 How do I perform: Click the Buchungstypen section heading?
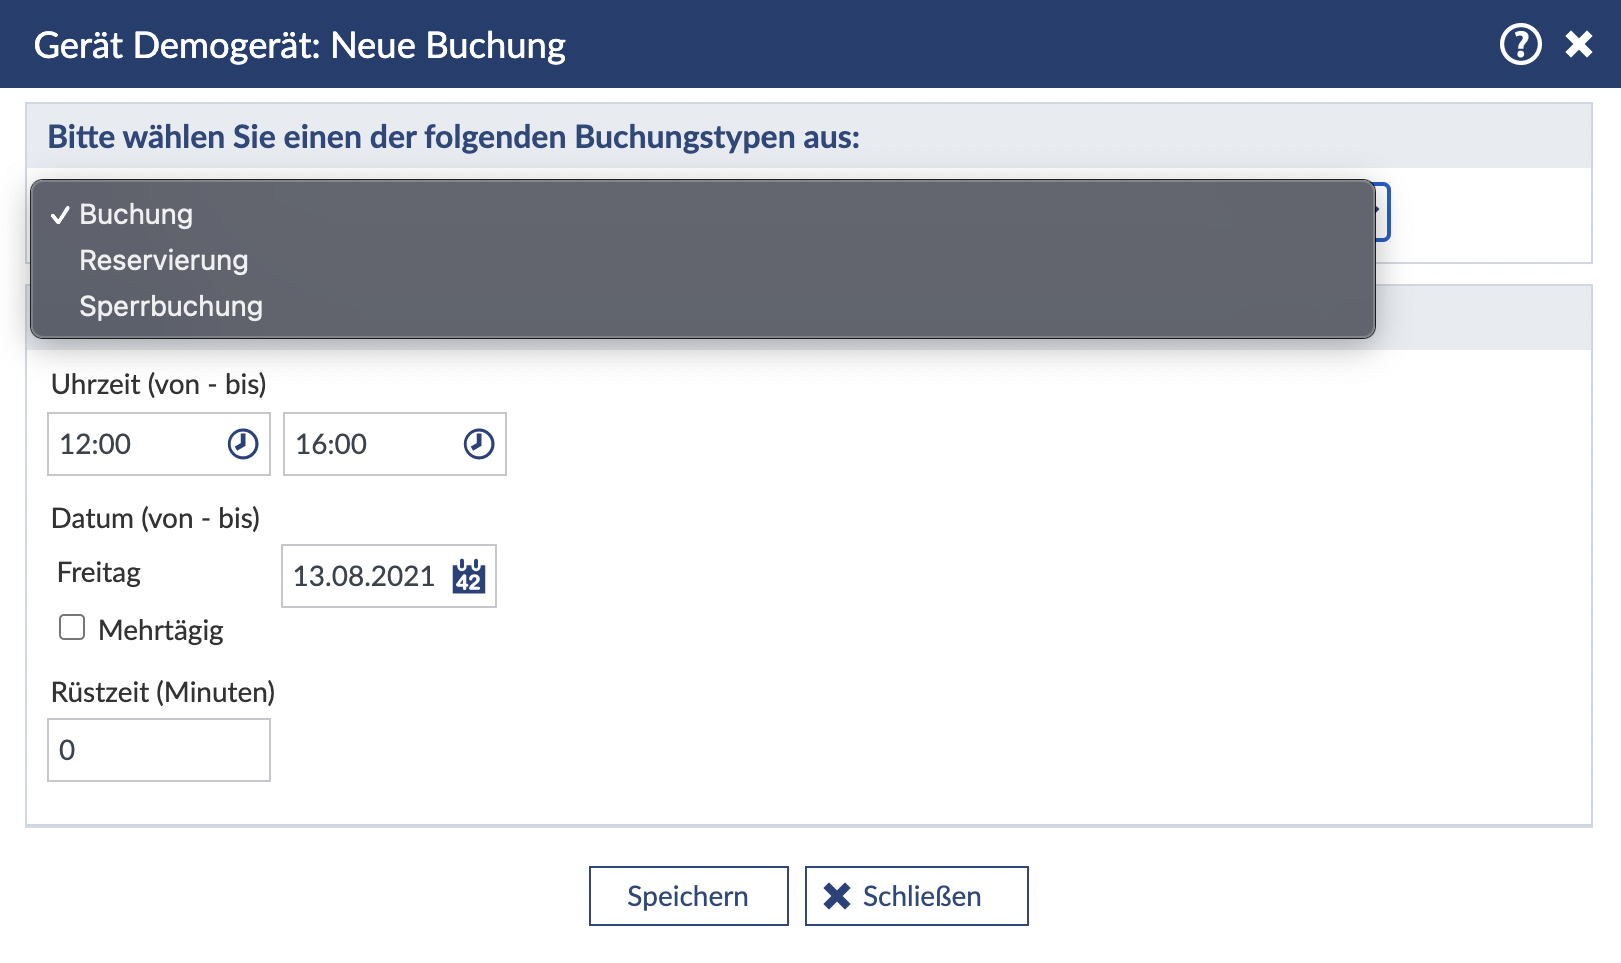(454, 137)
